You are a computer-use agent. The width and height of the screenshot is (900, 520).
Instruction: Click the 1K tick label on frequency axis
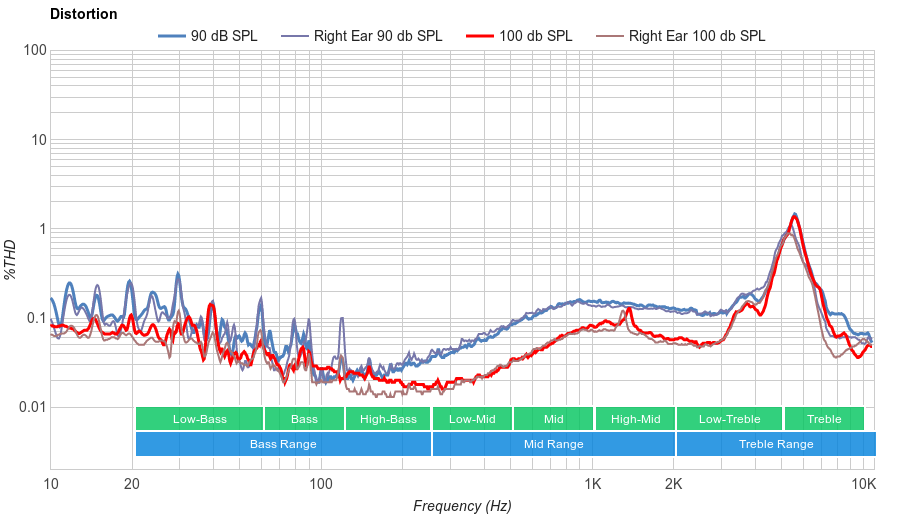point(592,484)
